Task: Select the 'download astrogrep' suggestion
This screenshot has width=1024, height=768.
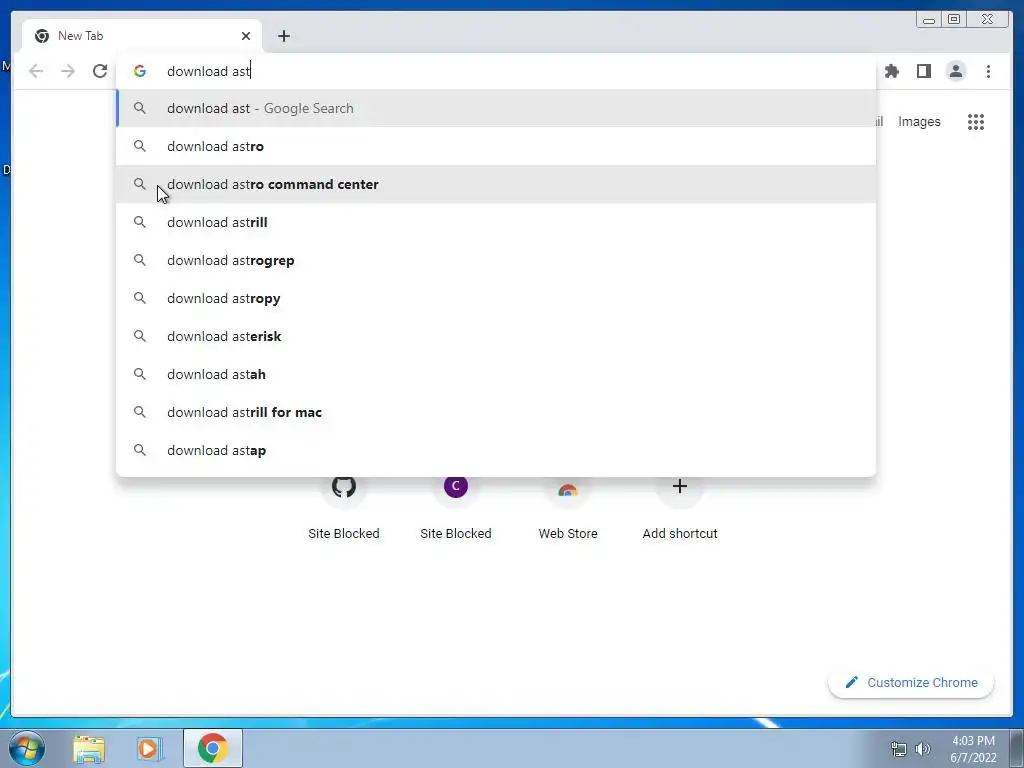Action: 496,260
